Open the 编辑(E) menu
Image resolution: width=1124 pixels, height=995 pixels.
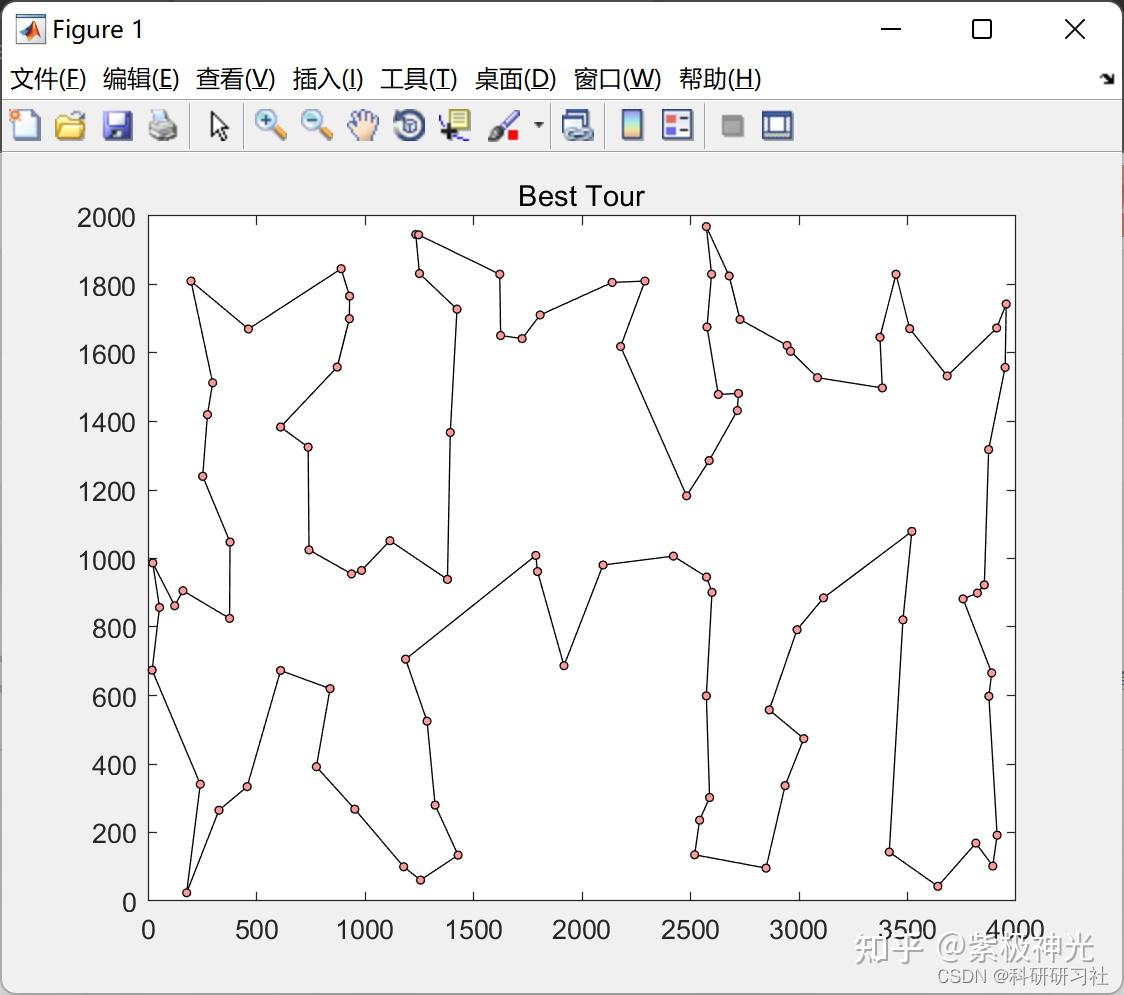click(141, 78)
